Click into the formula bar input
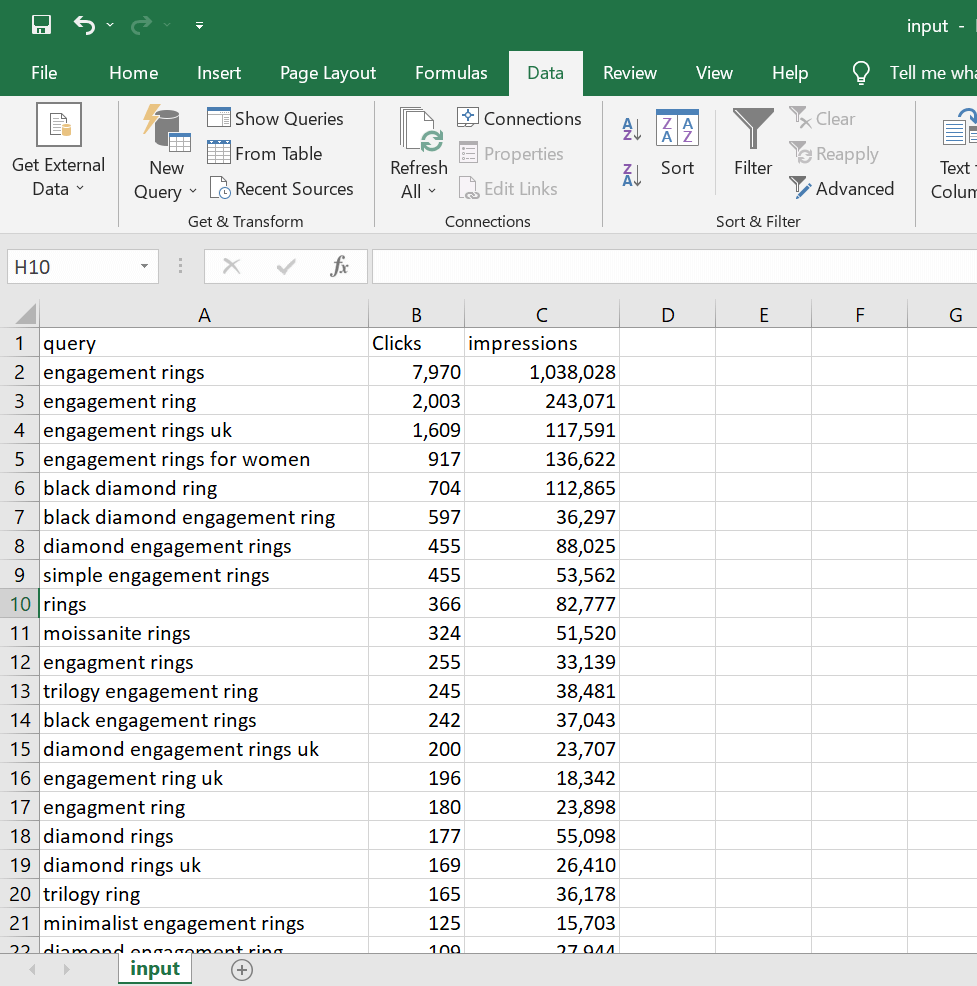This screenshot has width=977, height=986. 674,267
